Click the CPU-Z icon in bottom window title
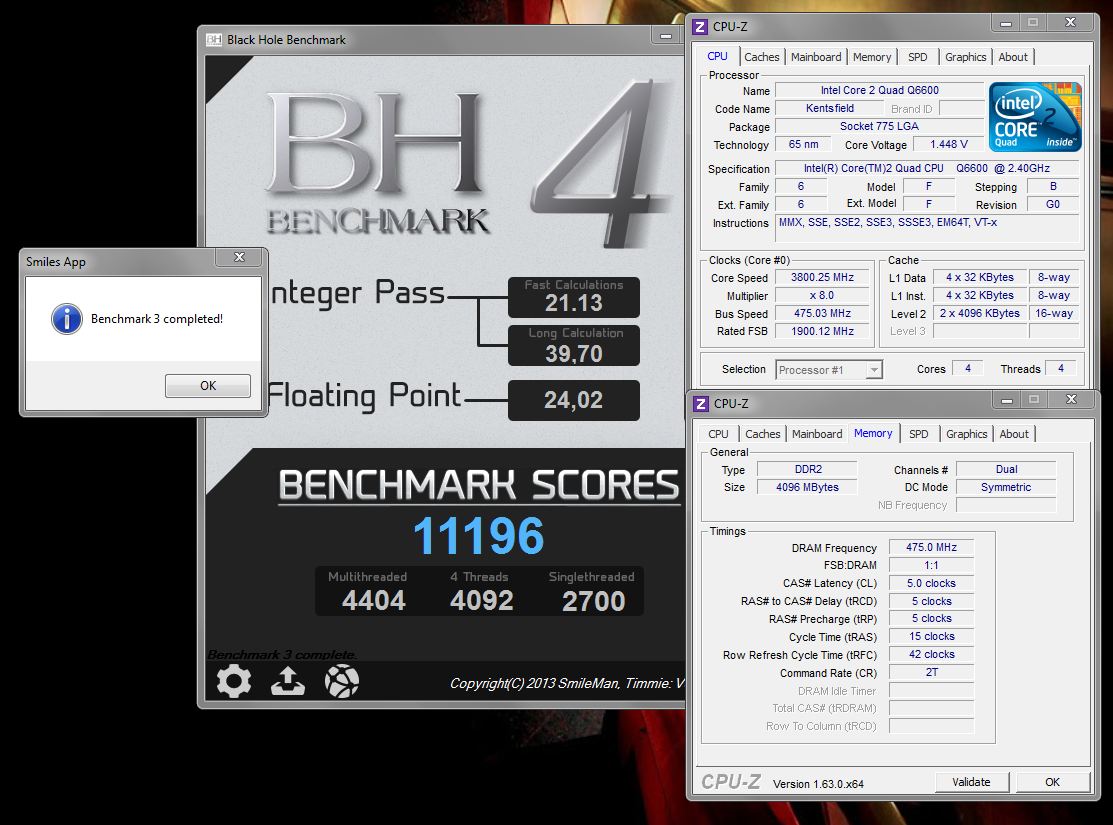Viewport: 1113px width, 825px height. pos(701,403)
